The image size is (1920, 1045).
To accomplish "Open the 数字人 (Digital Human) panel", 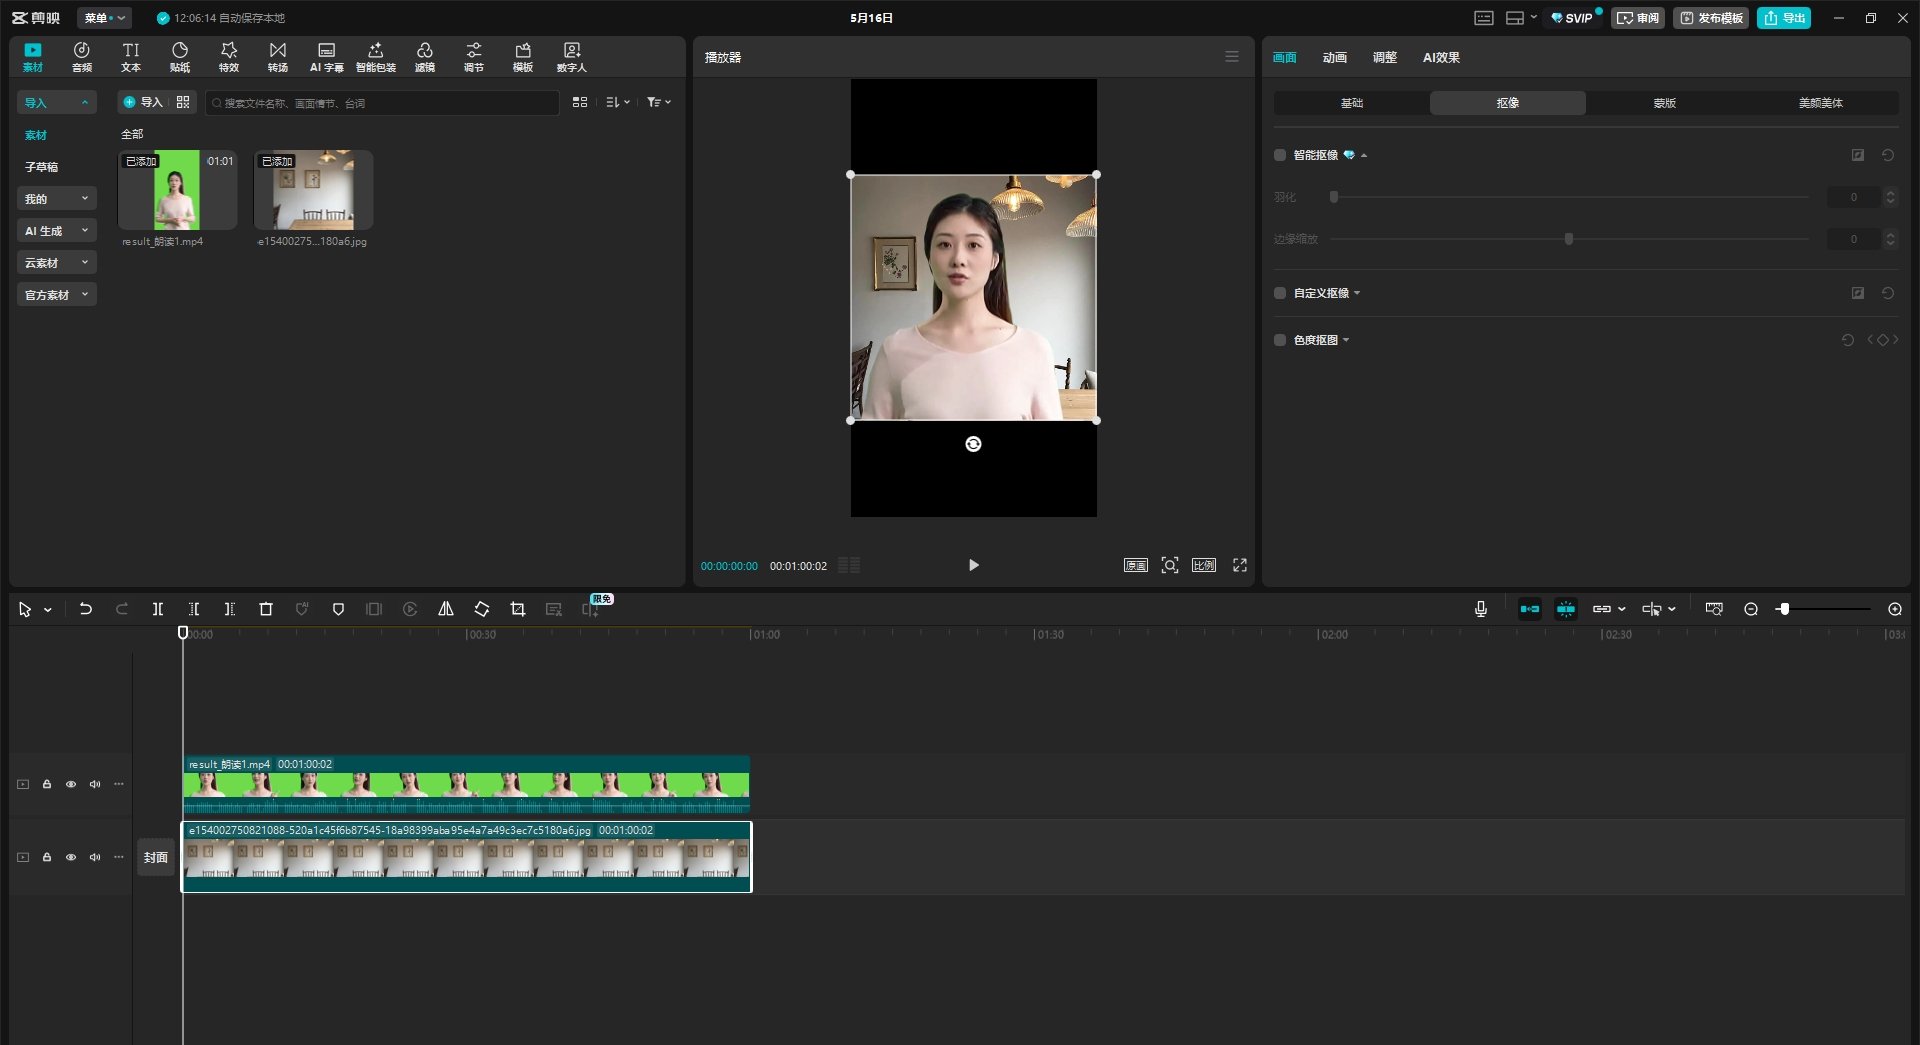I will tap(571, 56).
